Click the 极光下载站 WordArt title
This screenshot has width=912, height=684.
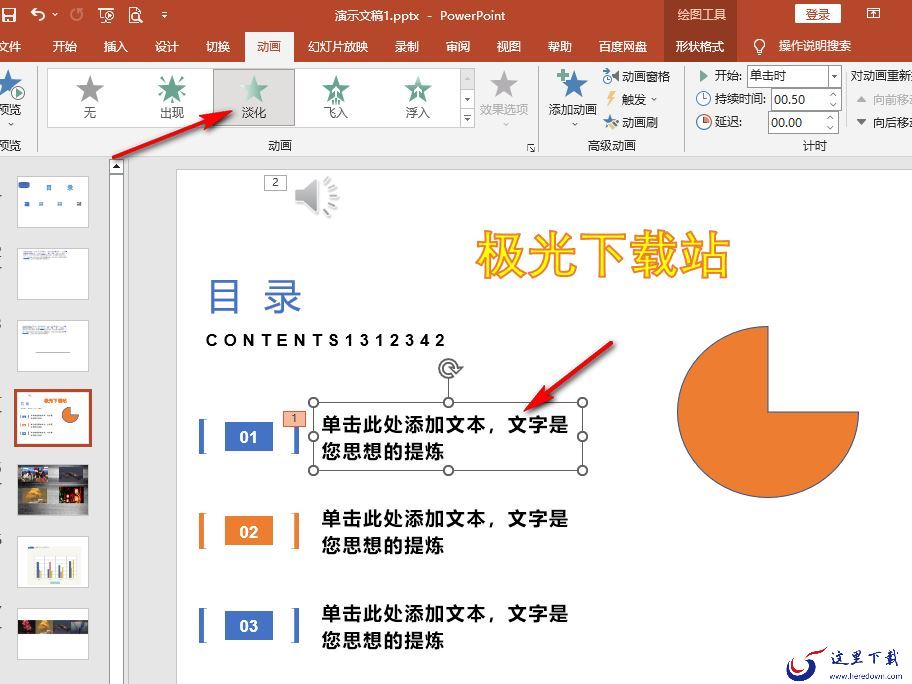603,254
